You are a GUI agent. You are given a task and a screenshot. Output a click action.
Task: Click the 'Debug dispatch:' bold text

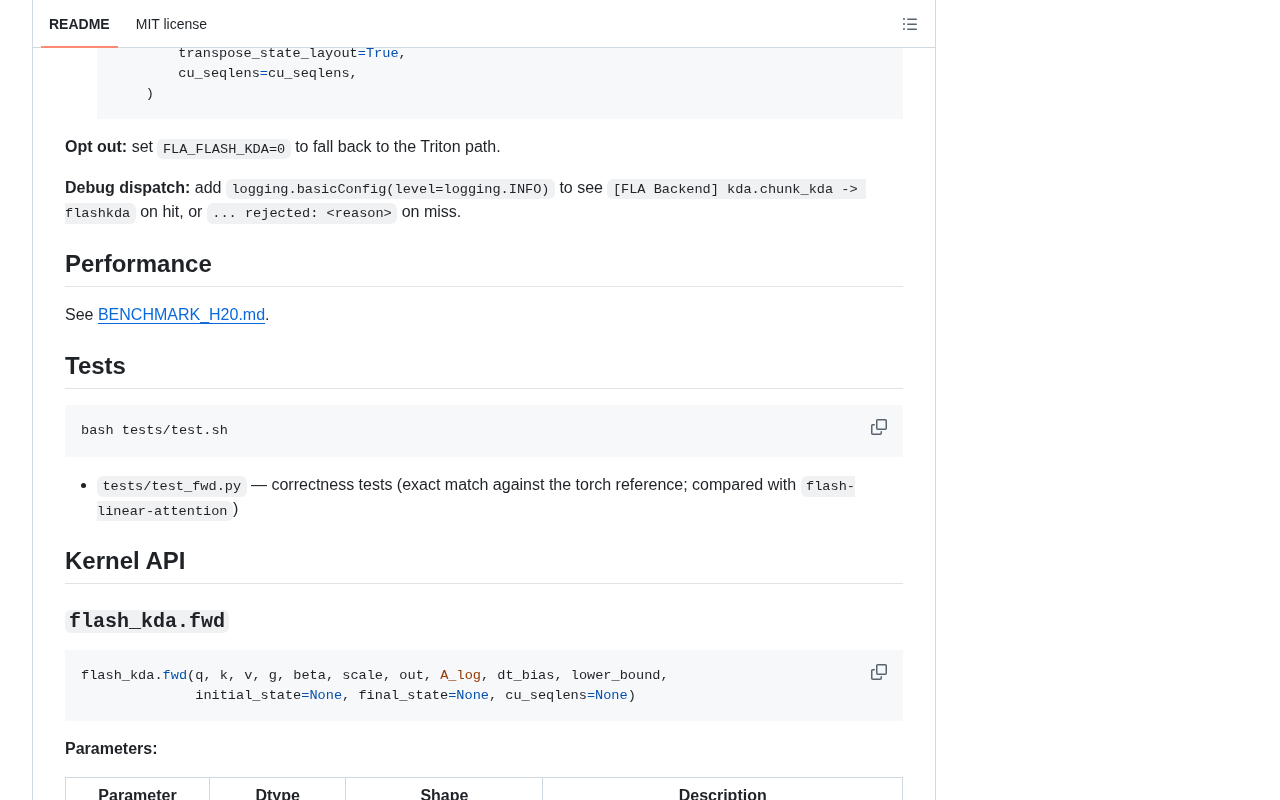click(127, 188)
